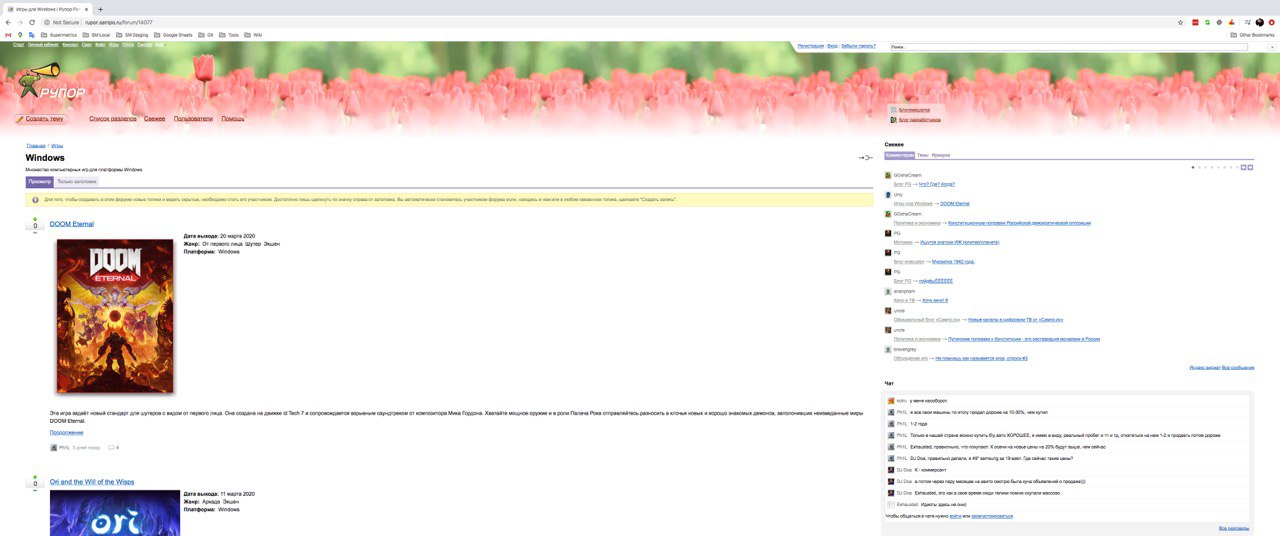The width and height of the screenshot is (1280, 536).
Task: Go to Главная in the breadcrumb
Action: [36, 146]
